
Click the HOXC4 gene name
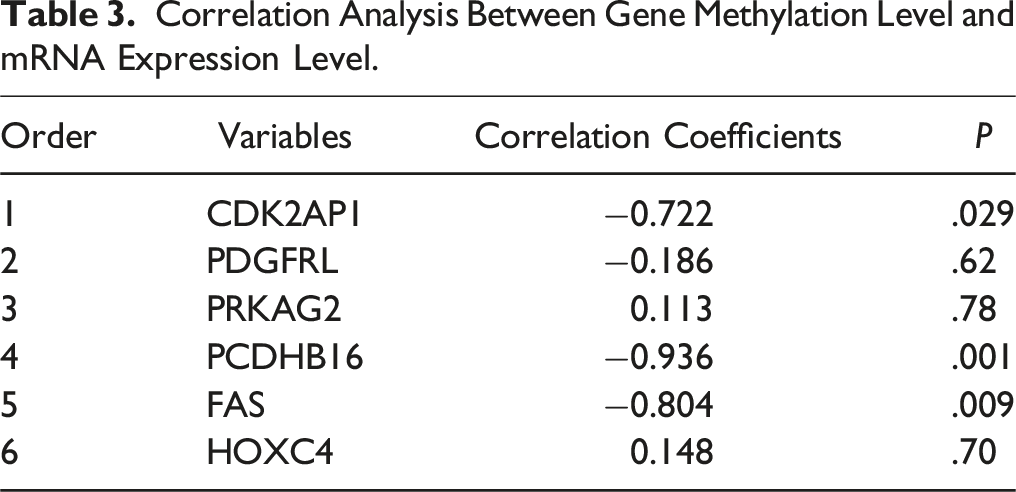click(271, 452)
